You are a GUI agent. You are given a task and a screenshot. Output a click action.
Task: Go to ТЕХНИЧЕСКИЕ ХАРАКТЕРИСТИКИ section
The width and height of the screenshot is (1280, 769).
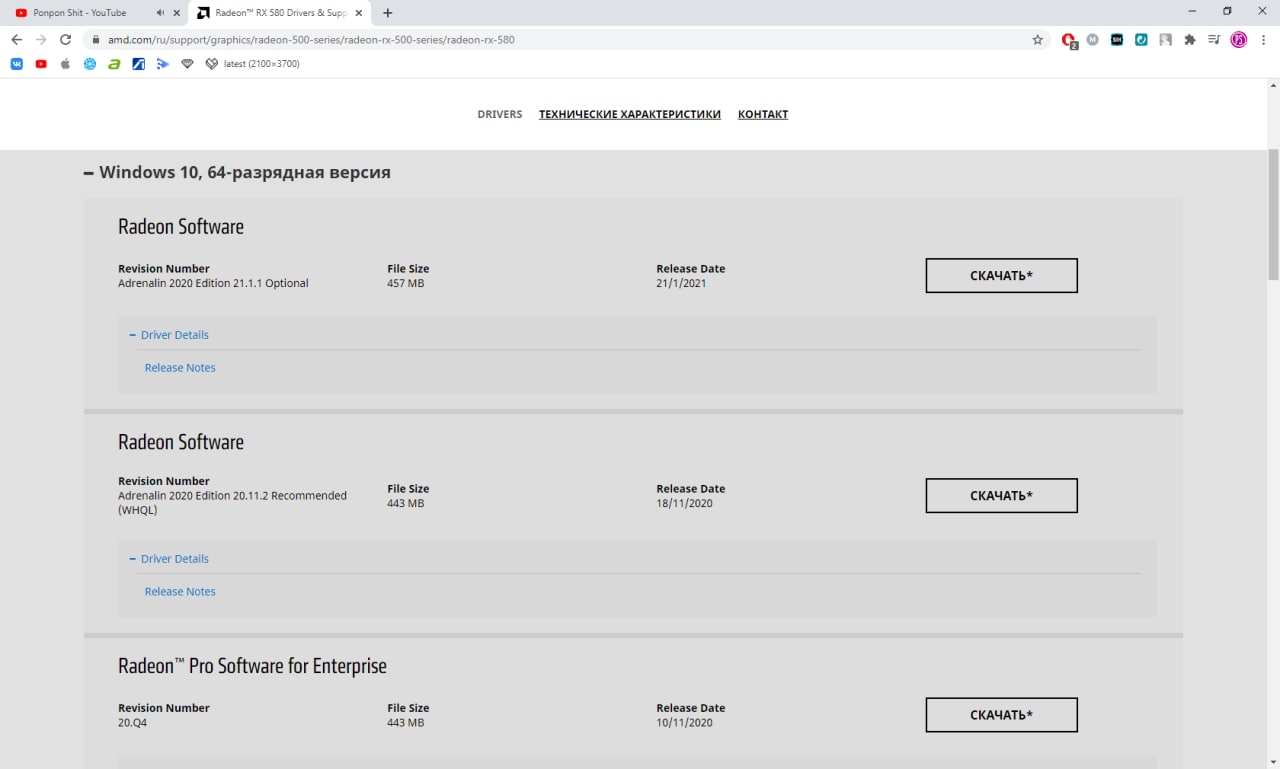point(630,114)
